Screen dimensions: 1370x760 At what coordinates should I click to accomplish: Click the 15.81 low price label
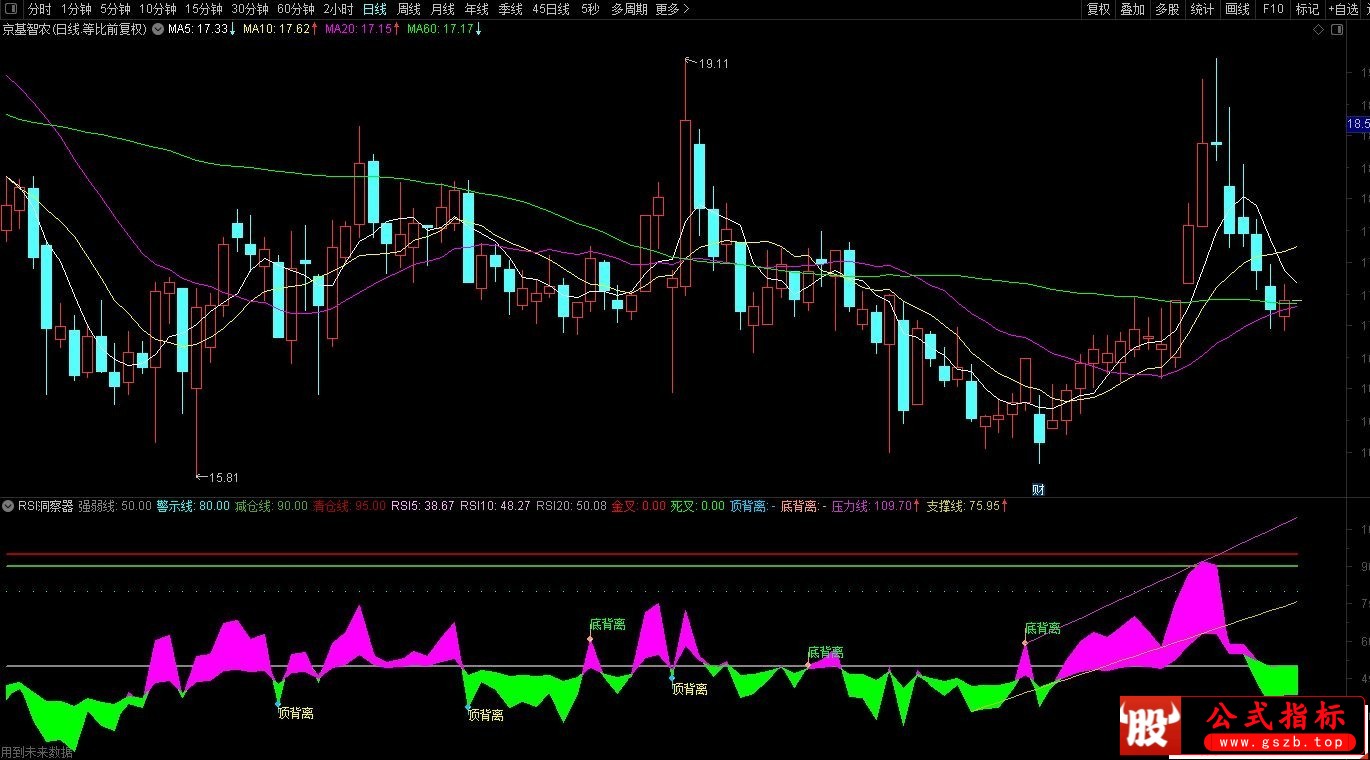coord(224,477)
